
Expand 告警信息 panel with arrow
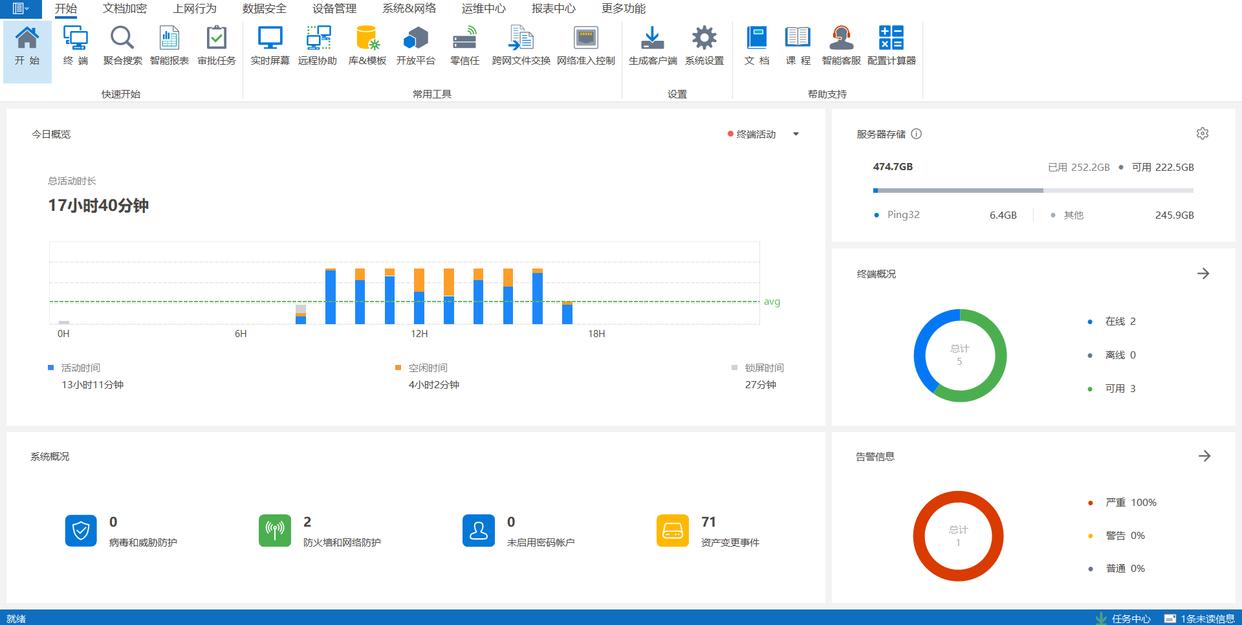tap(1204, 456)
